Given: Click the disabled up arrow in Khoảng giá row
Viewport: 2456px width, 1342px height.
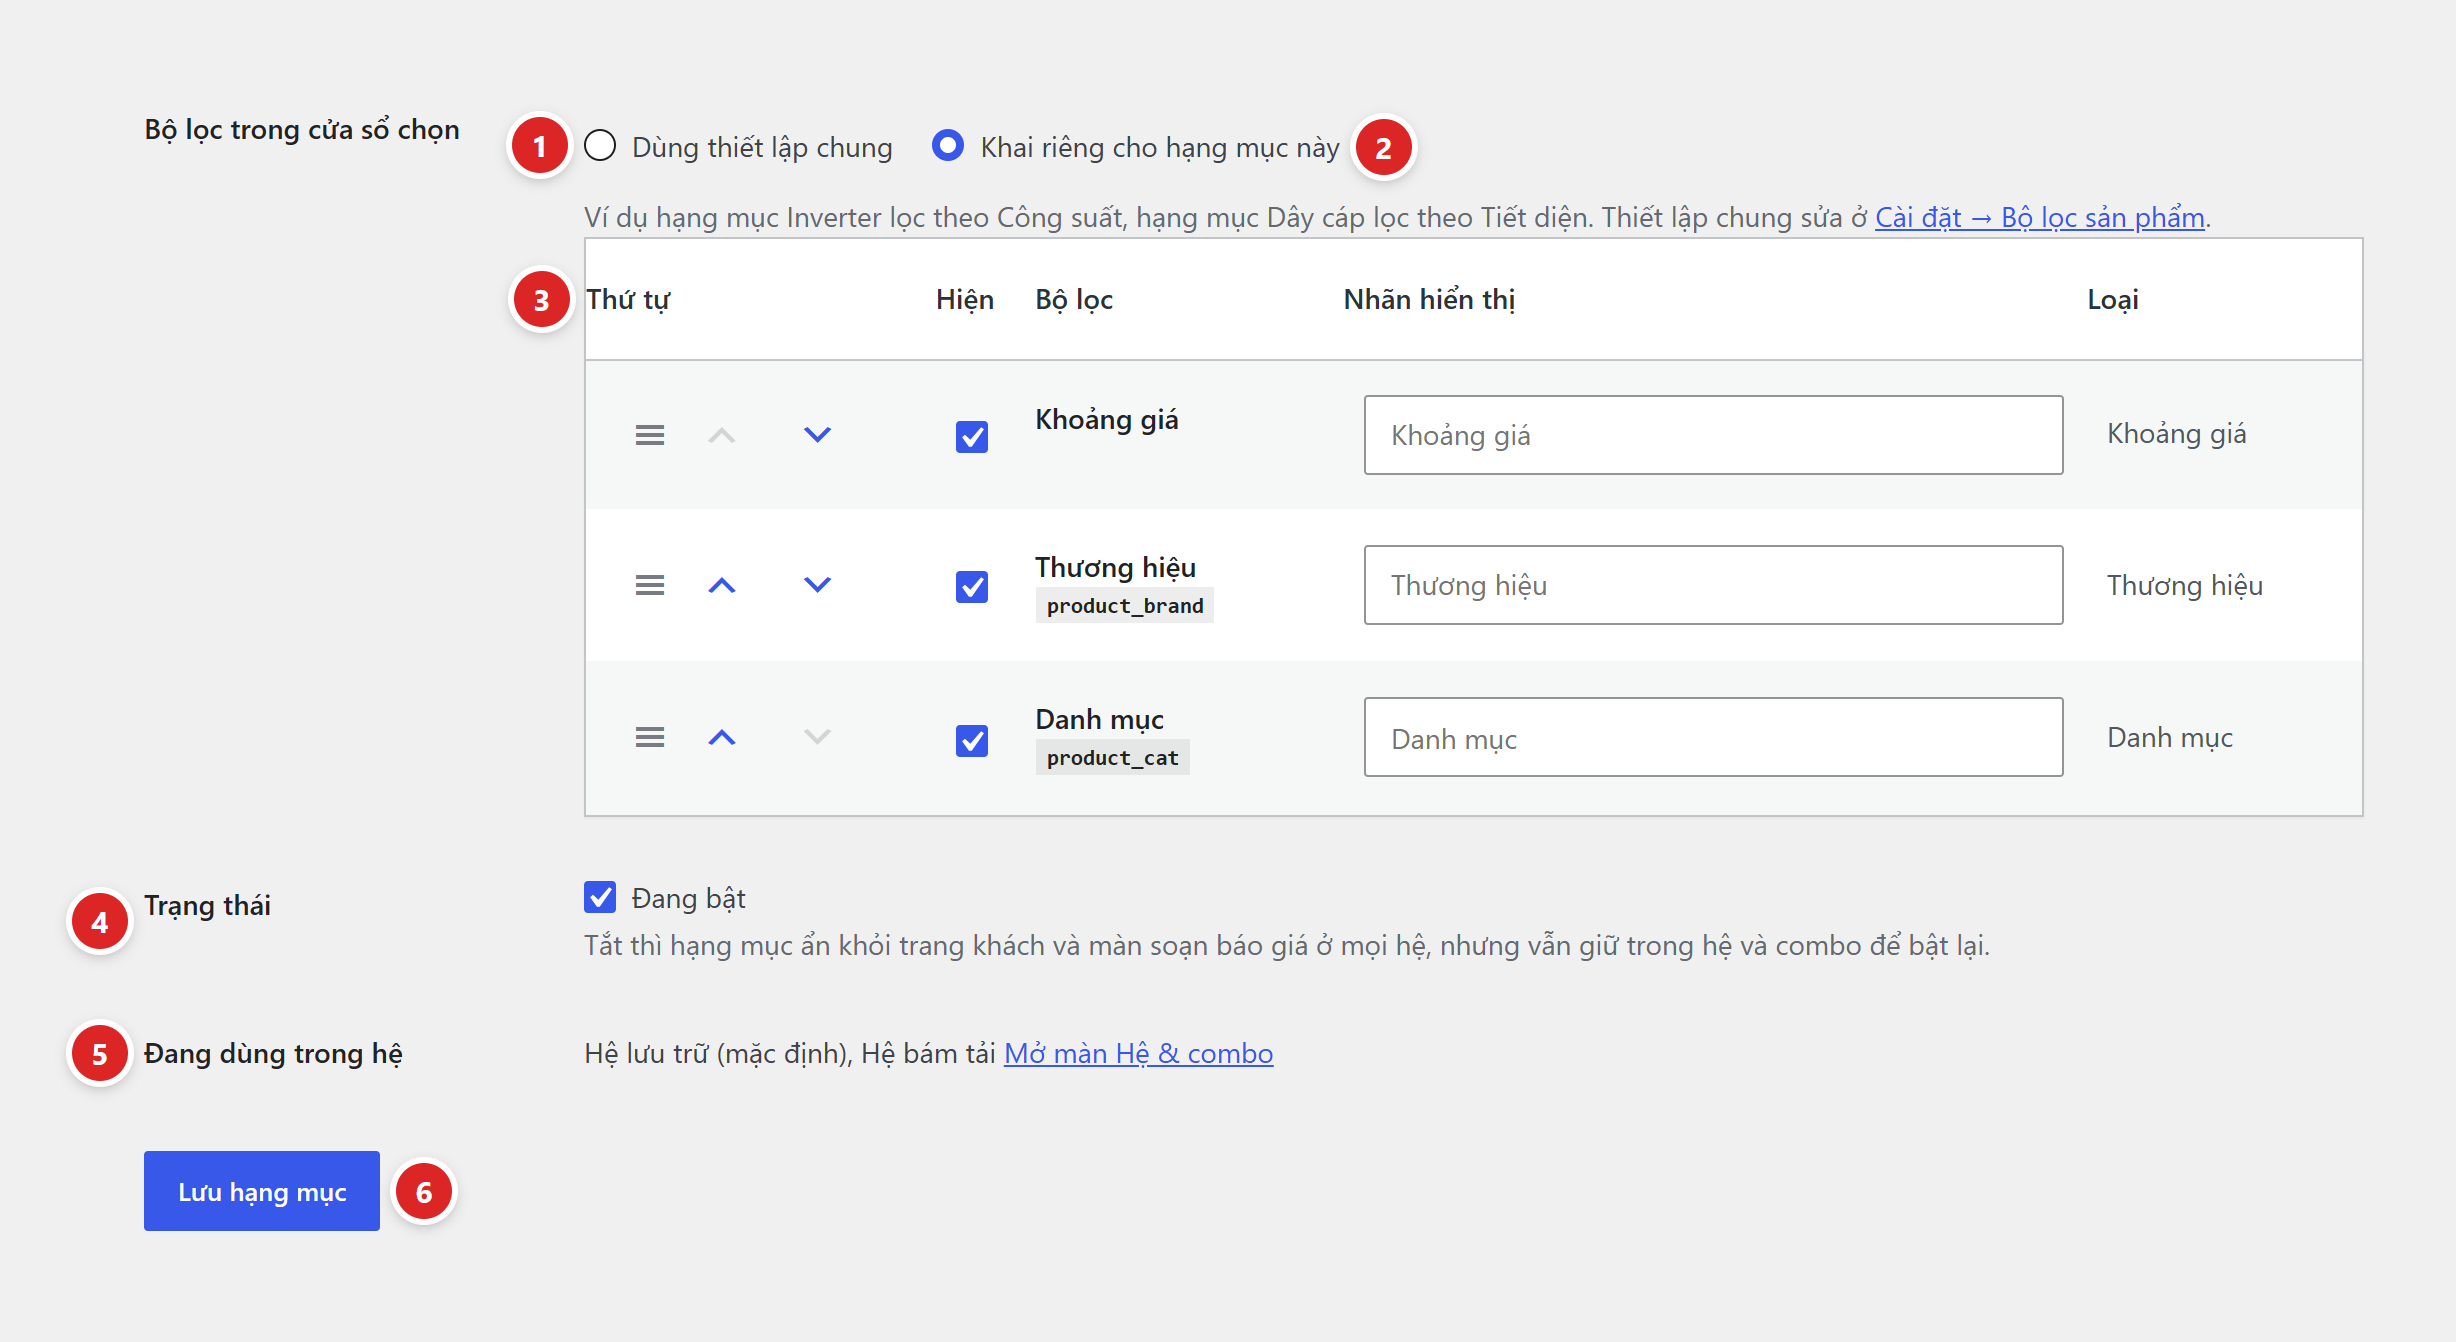Looking at the screenshot, I should click(722, 435).
